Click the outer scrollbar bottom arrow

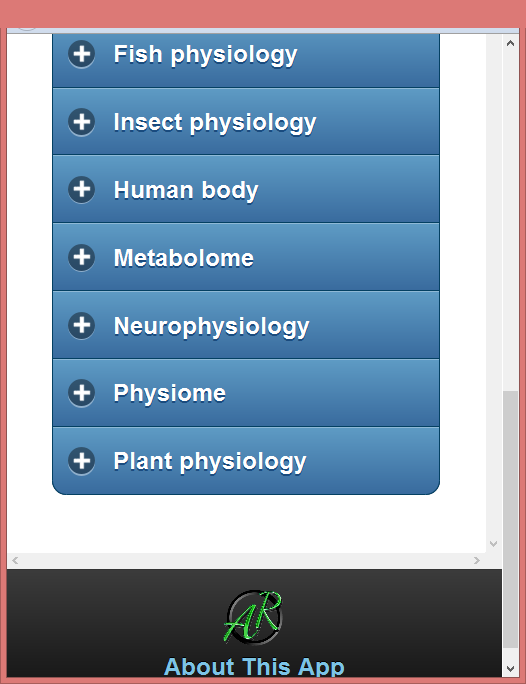[510, 669]
